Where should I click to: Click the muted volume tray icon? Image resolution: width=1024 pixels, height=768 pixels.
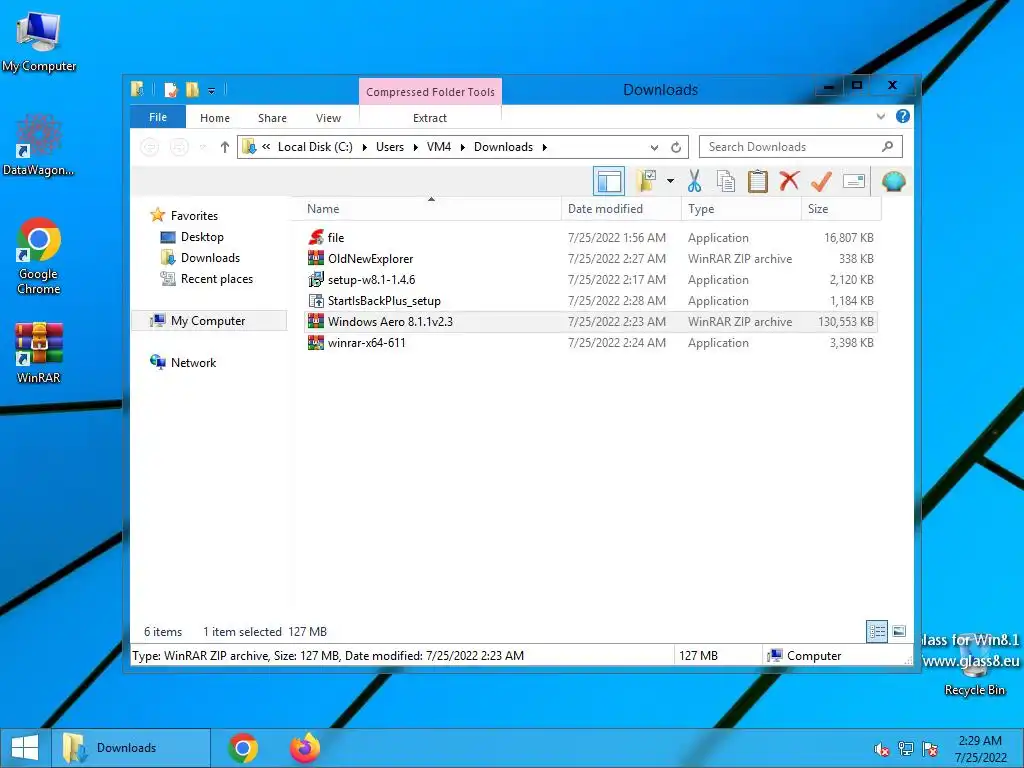(x=882, y=749)
